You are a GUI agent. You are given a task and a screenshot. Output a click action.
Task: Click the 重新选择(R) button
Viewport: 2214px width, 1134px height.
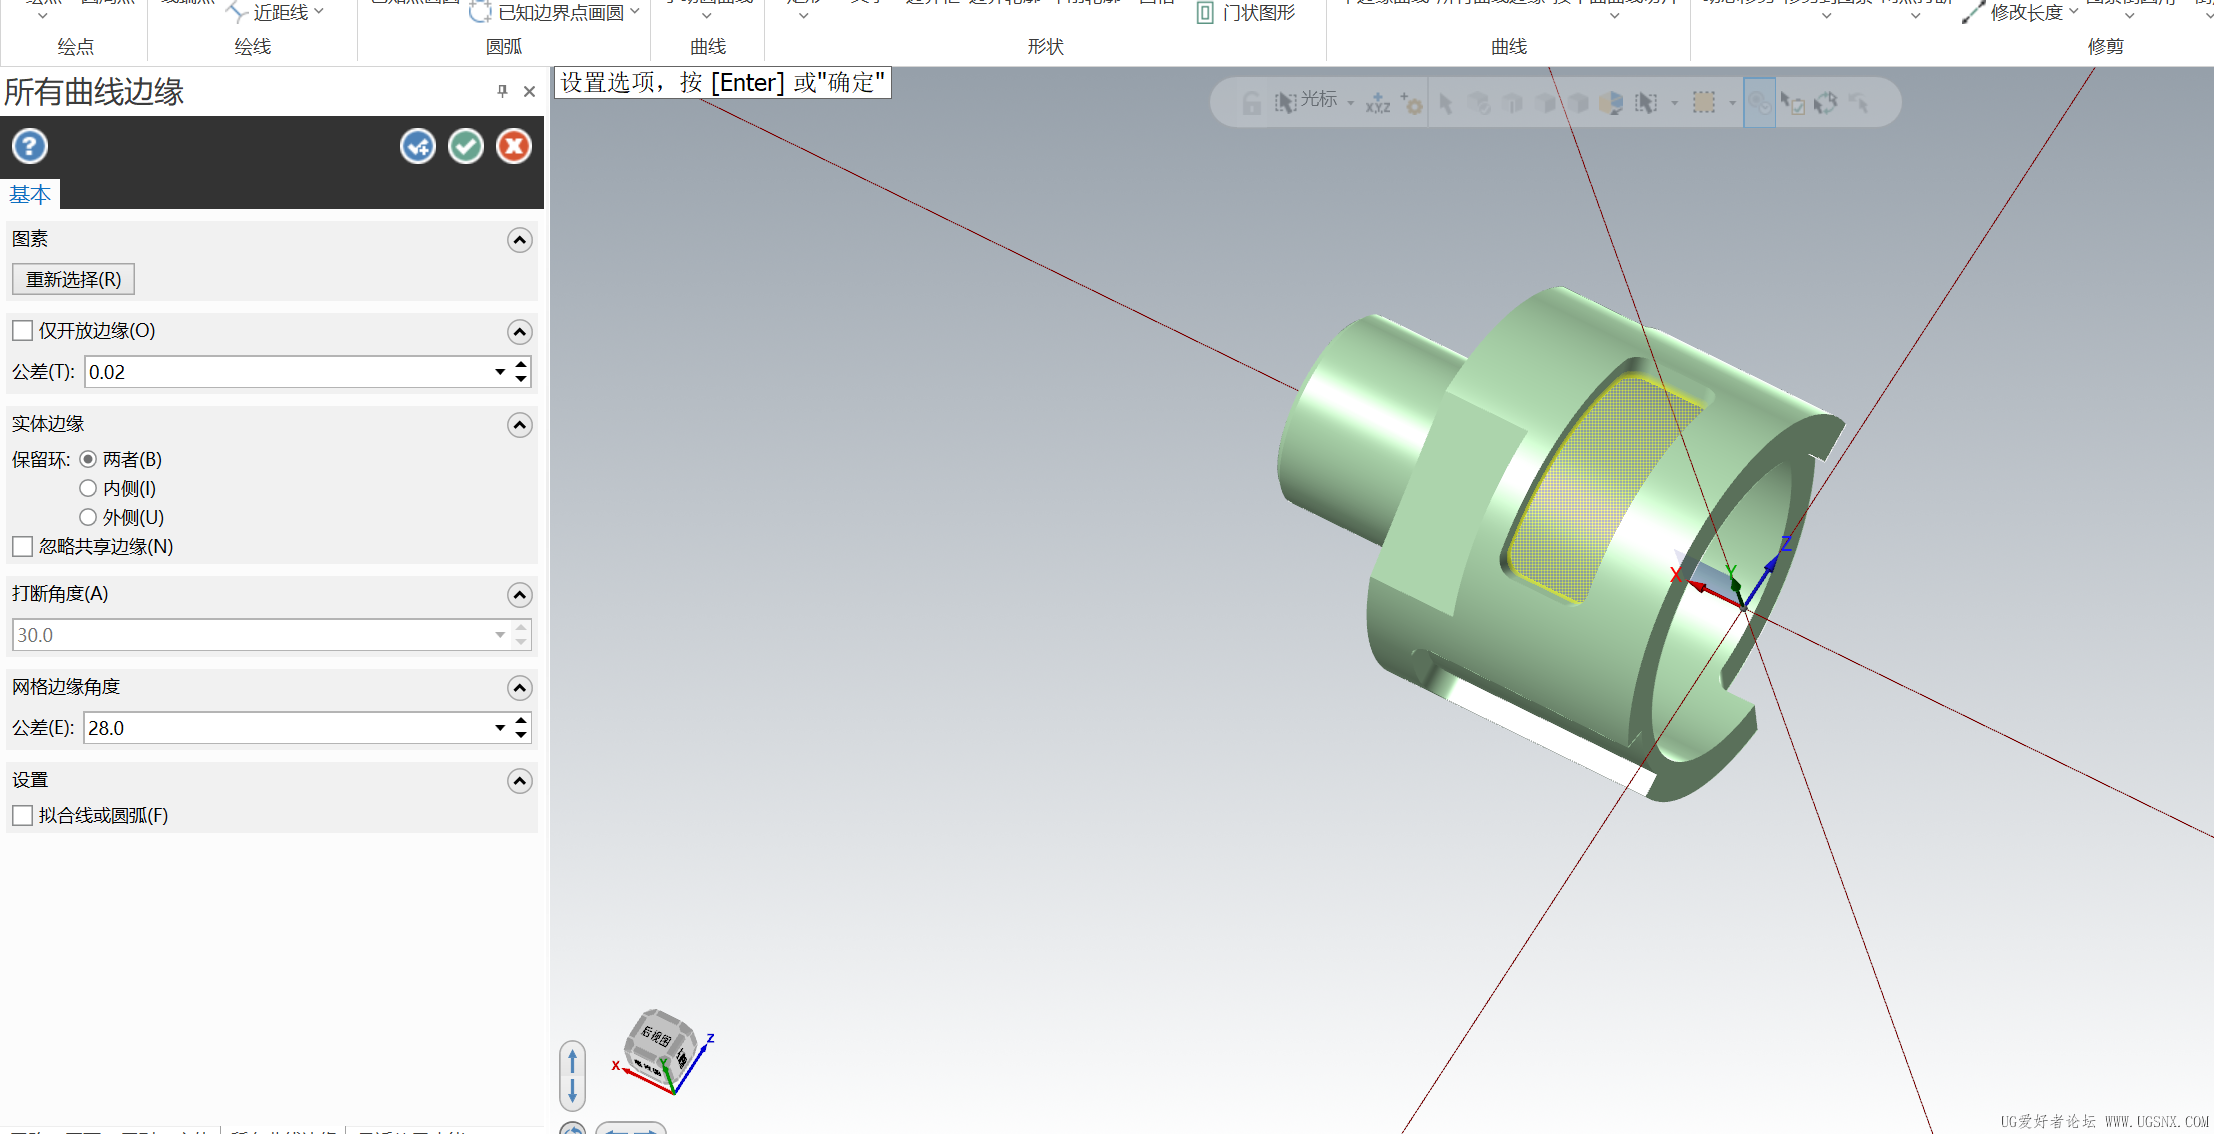point(73,280)
